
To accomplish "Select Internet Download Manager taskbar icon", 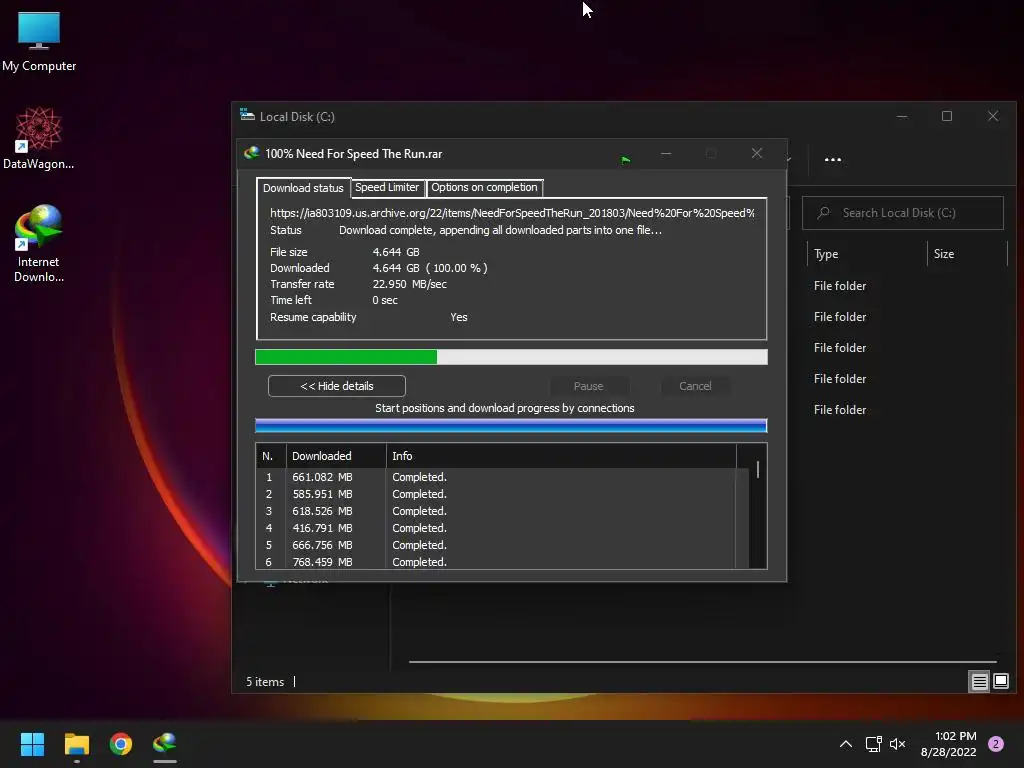I will (165, 744).
